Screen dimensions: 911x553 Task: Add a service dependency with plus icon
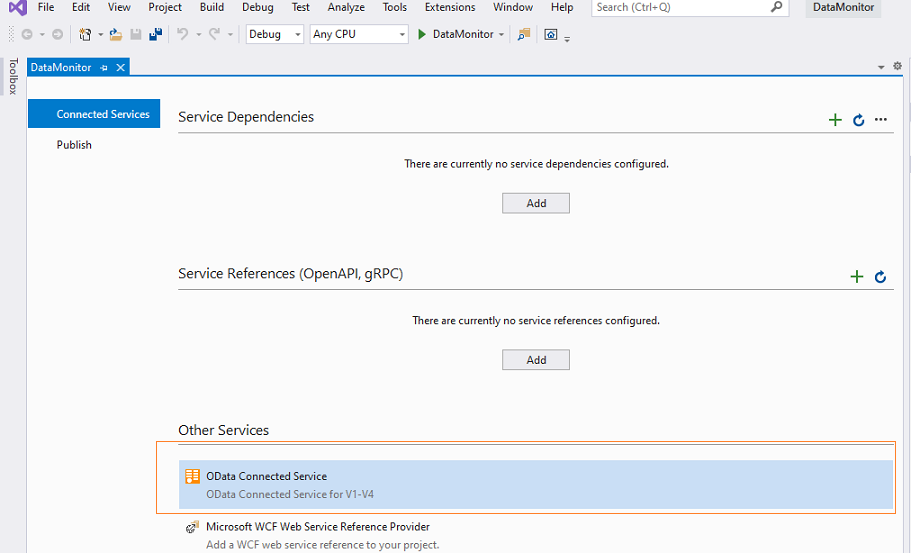(x=835, y=120)
